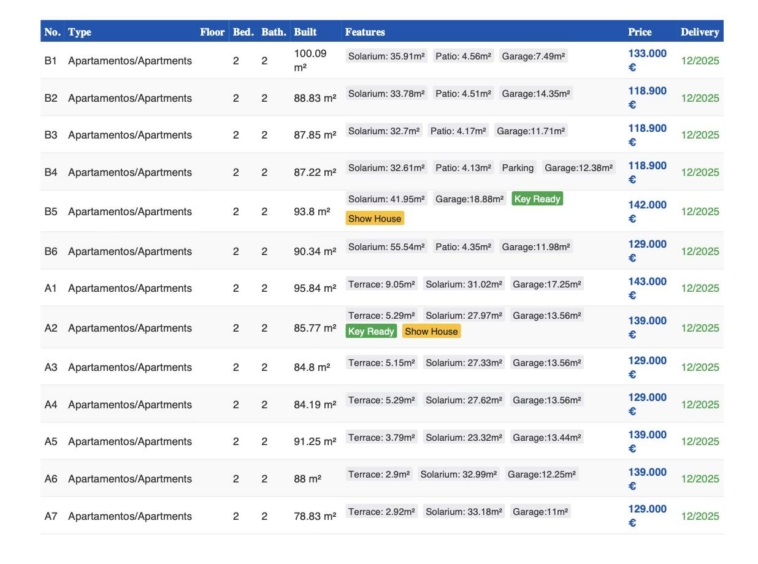Click the 12/2025 delivery date for A7
Image resolution: width=758 pixels, height=564 pixels.
coord(700,516)
